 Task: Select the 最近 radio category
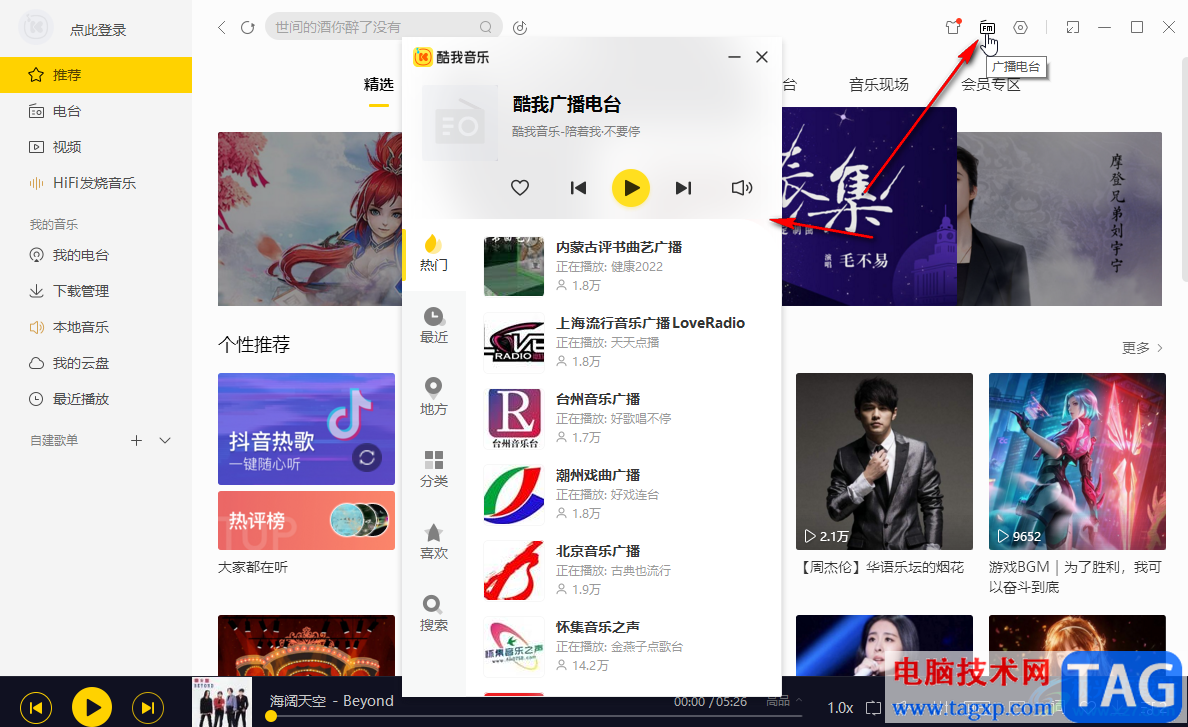click(434, 326)
